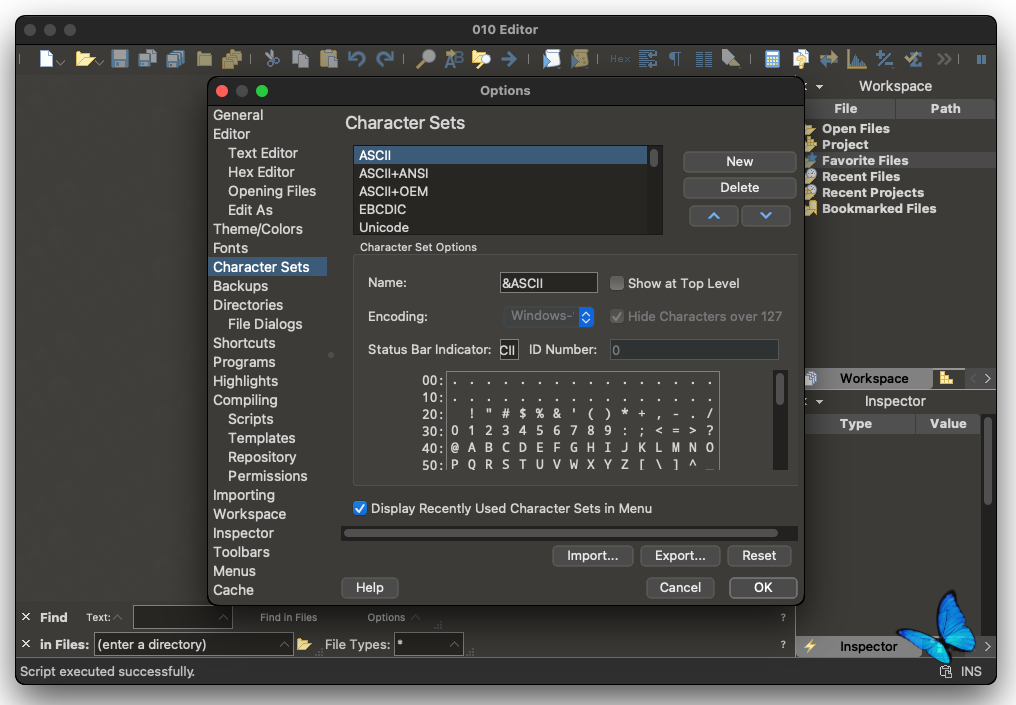Viewport: 1016px width, 705px height.
Task: Click the hex operations plus-minus icon
Action: coord(884,59)
